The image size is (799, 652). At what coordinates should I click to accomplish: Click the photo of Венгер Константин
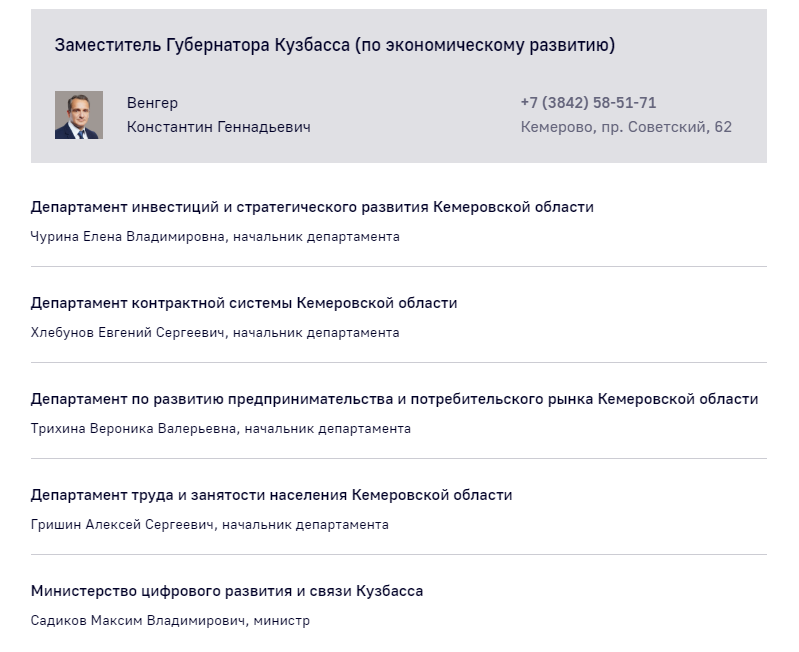pos(79,115)
